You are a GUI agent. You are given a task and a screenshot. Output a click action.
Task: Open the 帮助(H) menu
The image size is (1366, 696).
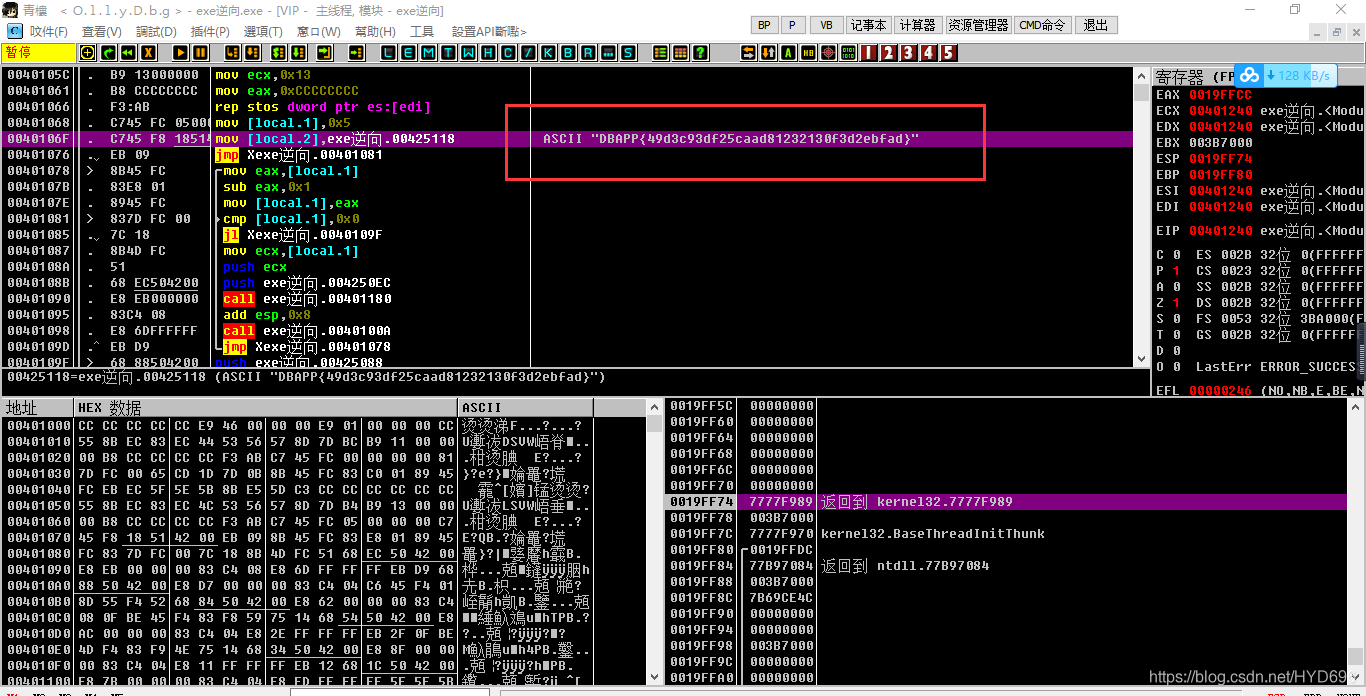coord(375,31)
